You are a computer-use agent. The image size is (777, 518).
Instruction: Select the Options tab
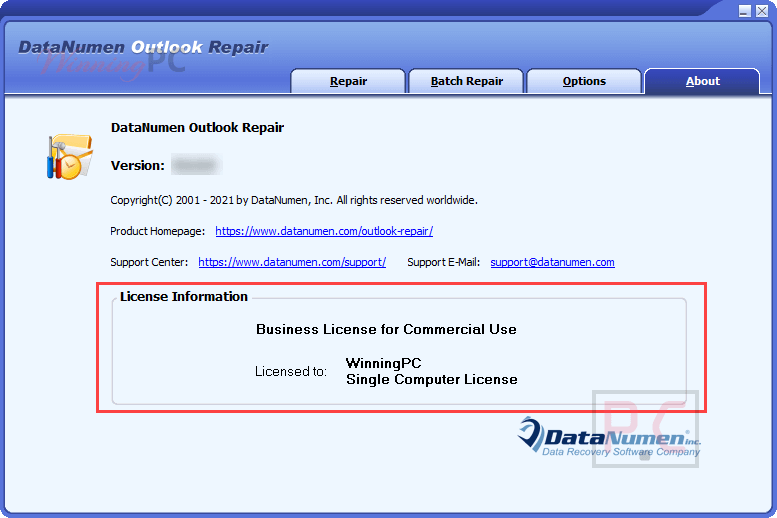[x=584, y=81]
